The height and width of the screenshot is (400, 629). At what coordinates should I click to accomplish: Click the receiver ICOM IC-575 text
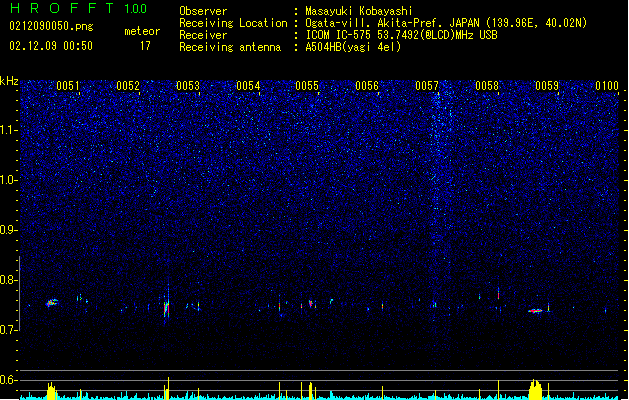401,35
